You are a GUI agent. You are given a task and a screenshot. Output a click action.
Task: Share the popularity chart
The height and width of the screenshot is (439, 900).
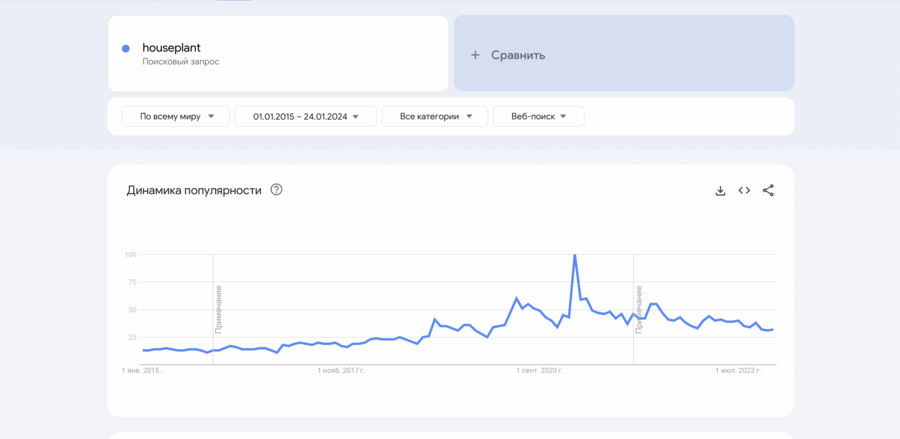pyautogui.click(x=768, y=191)
